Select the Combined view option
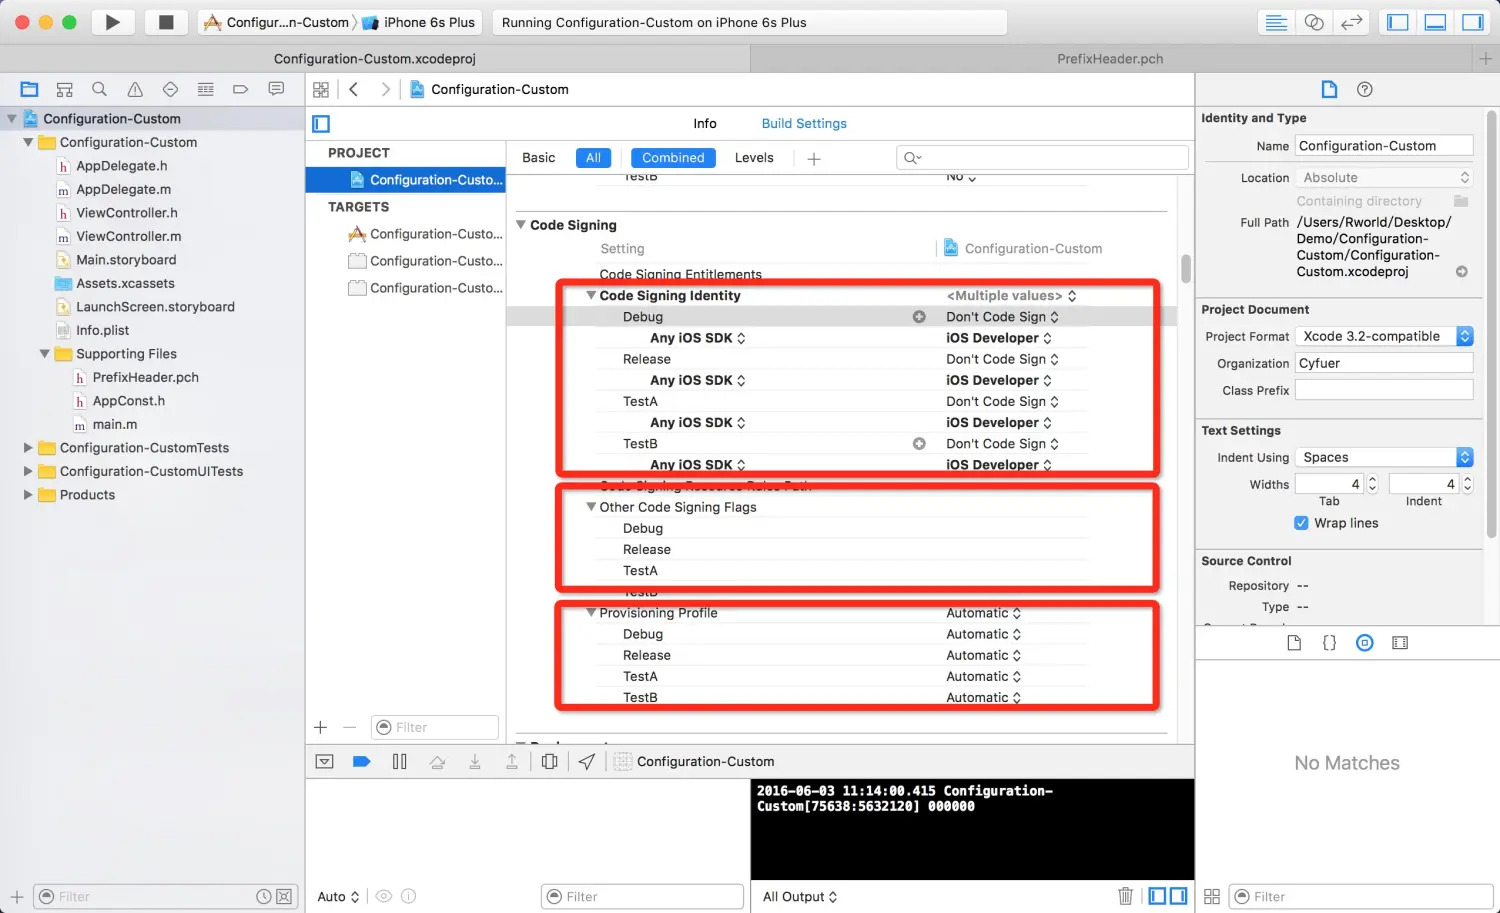 (673, 158)
